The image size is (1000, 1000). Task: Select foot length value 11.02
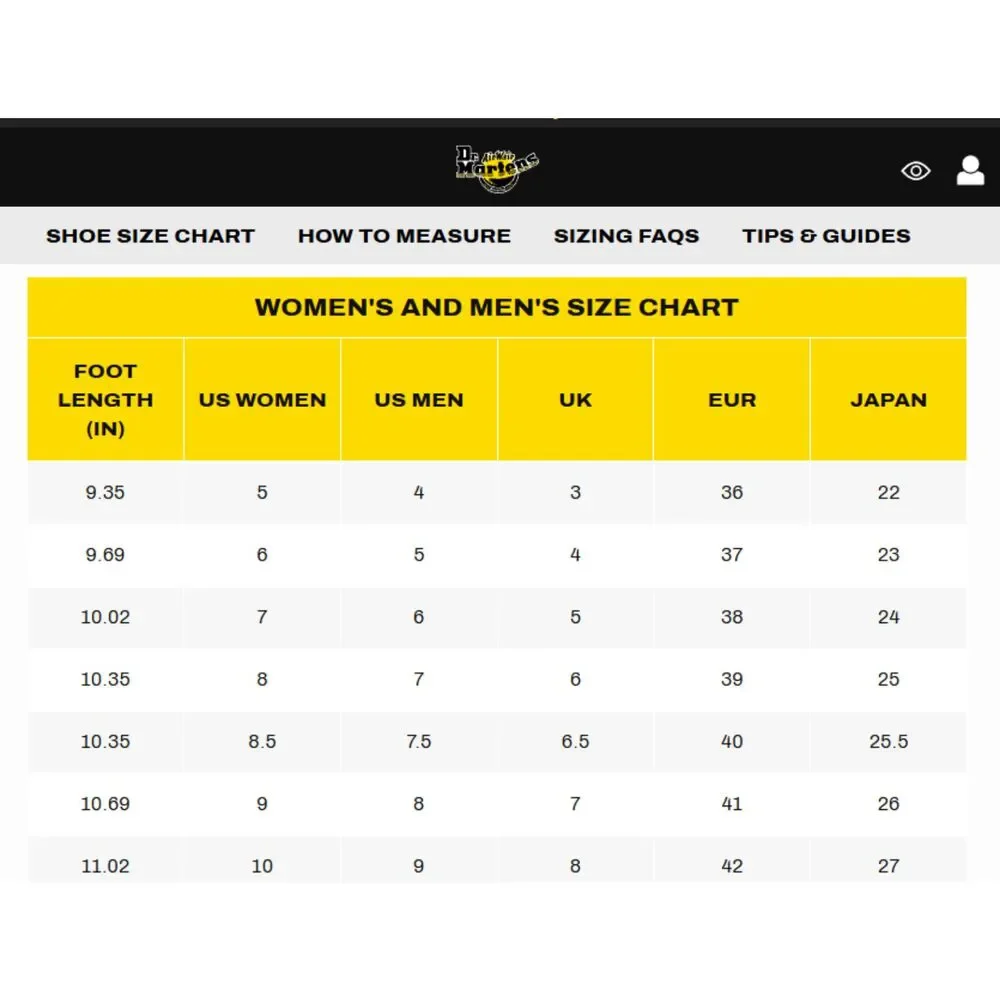105,867
